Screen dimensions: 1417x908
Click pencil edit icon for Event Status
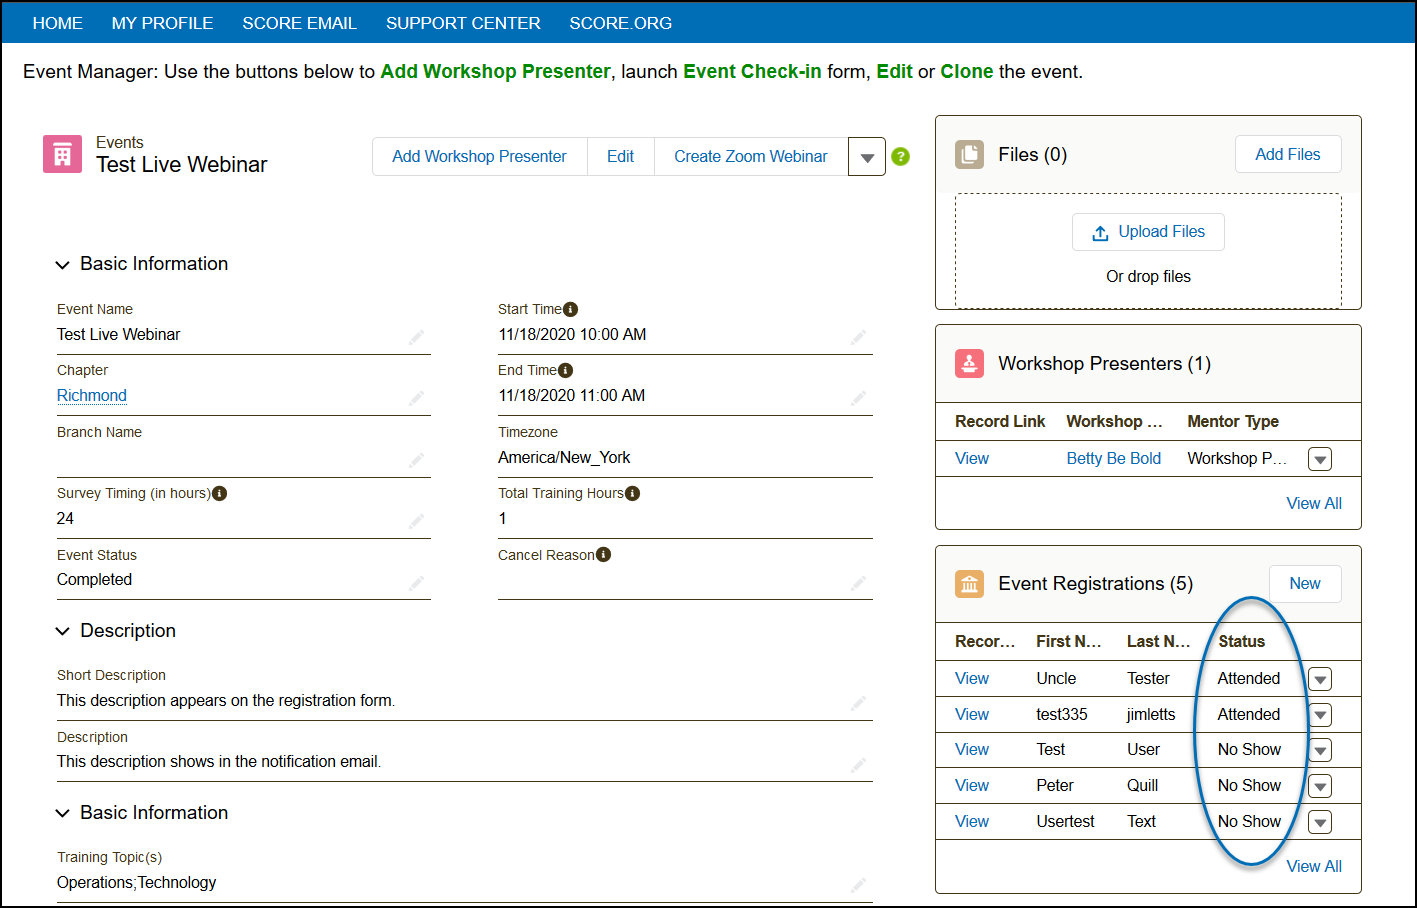click(x=416, y=582)
